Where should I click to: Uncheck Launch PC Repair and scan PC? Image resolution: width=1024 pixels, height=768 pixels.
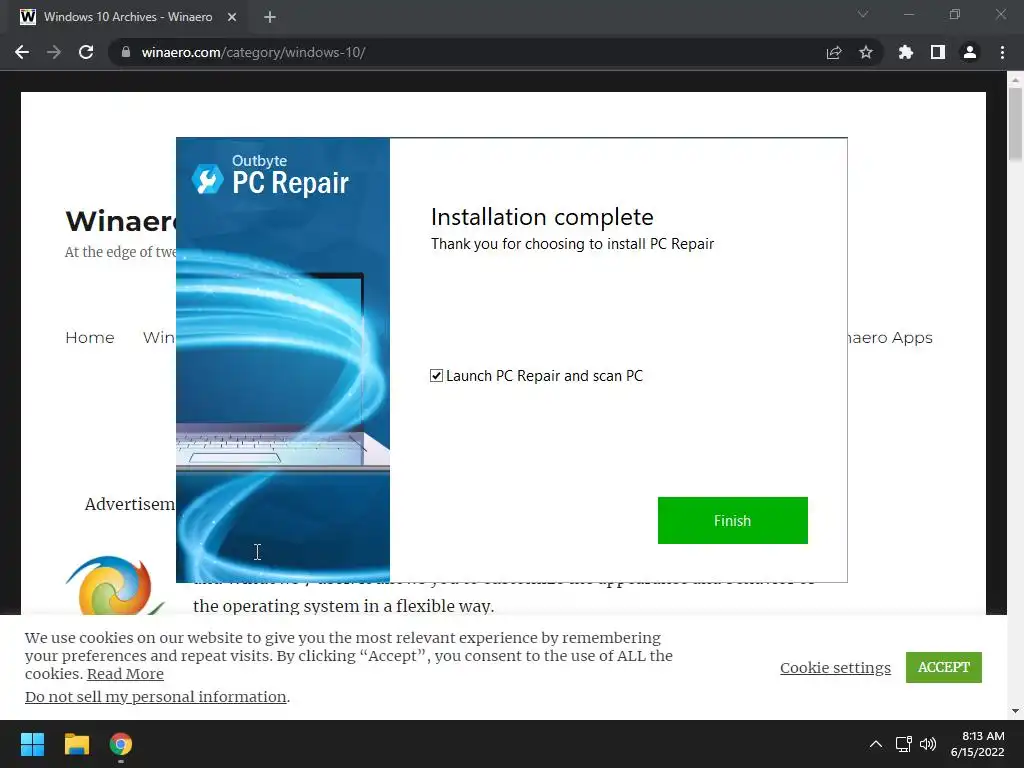point(436,376)
